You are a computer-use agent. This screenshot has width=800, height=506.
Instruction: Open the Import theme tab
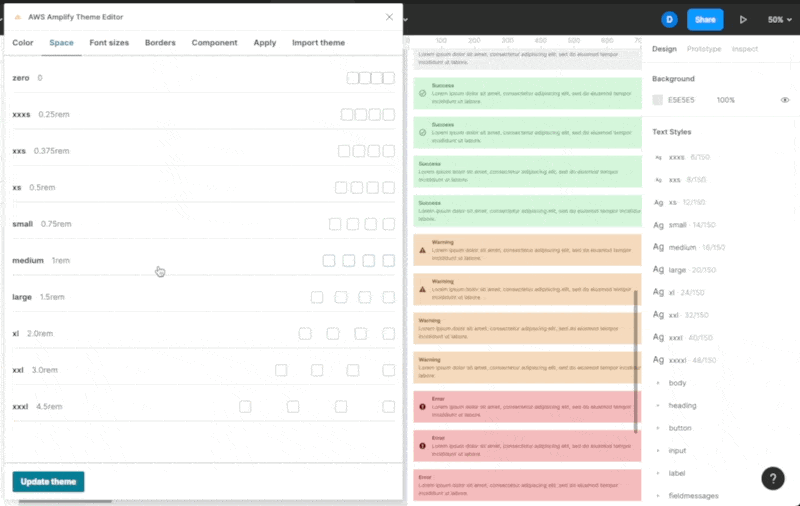pyautogui.click(x=318, y=43)
